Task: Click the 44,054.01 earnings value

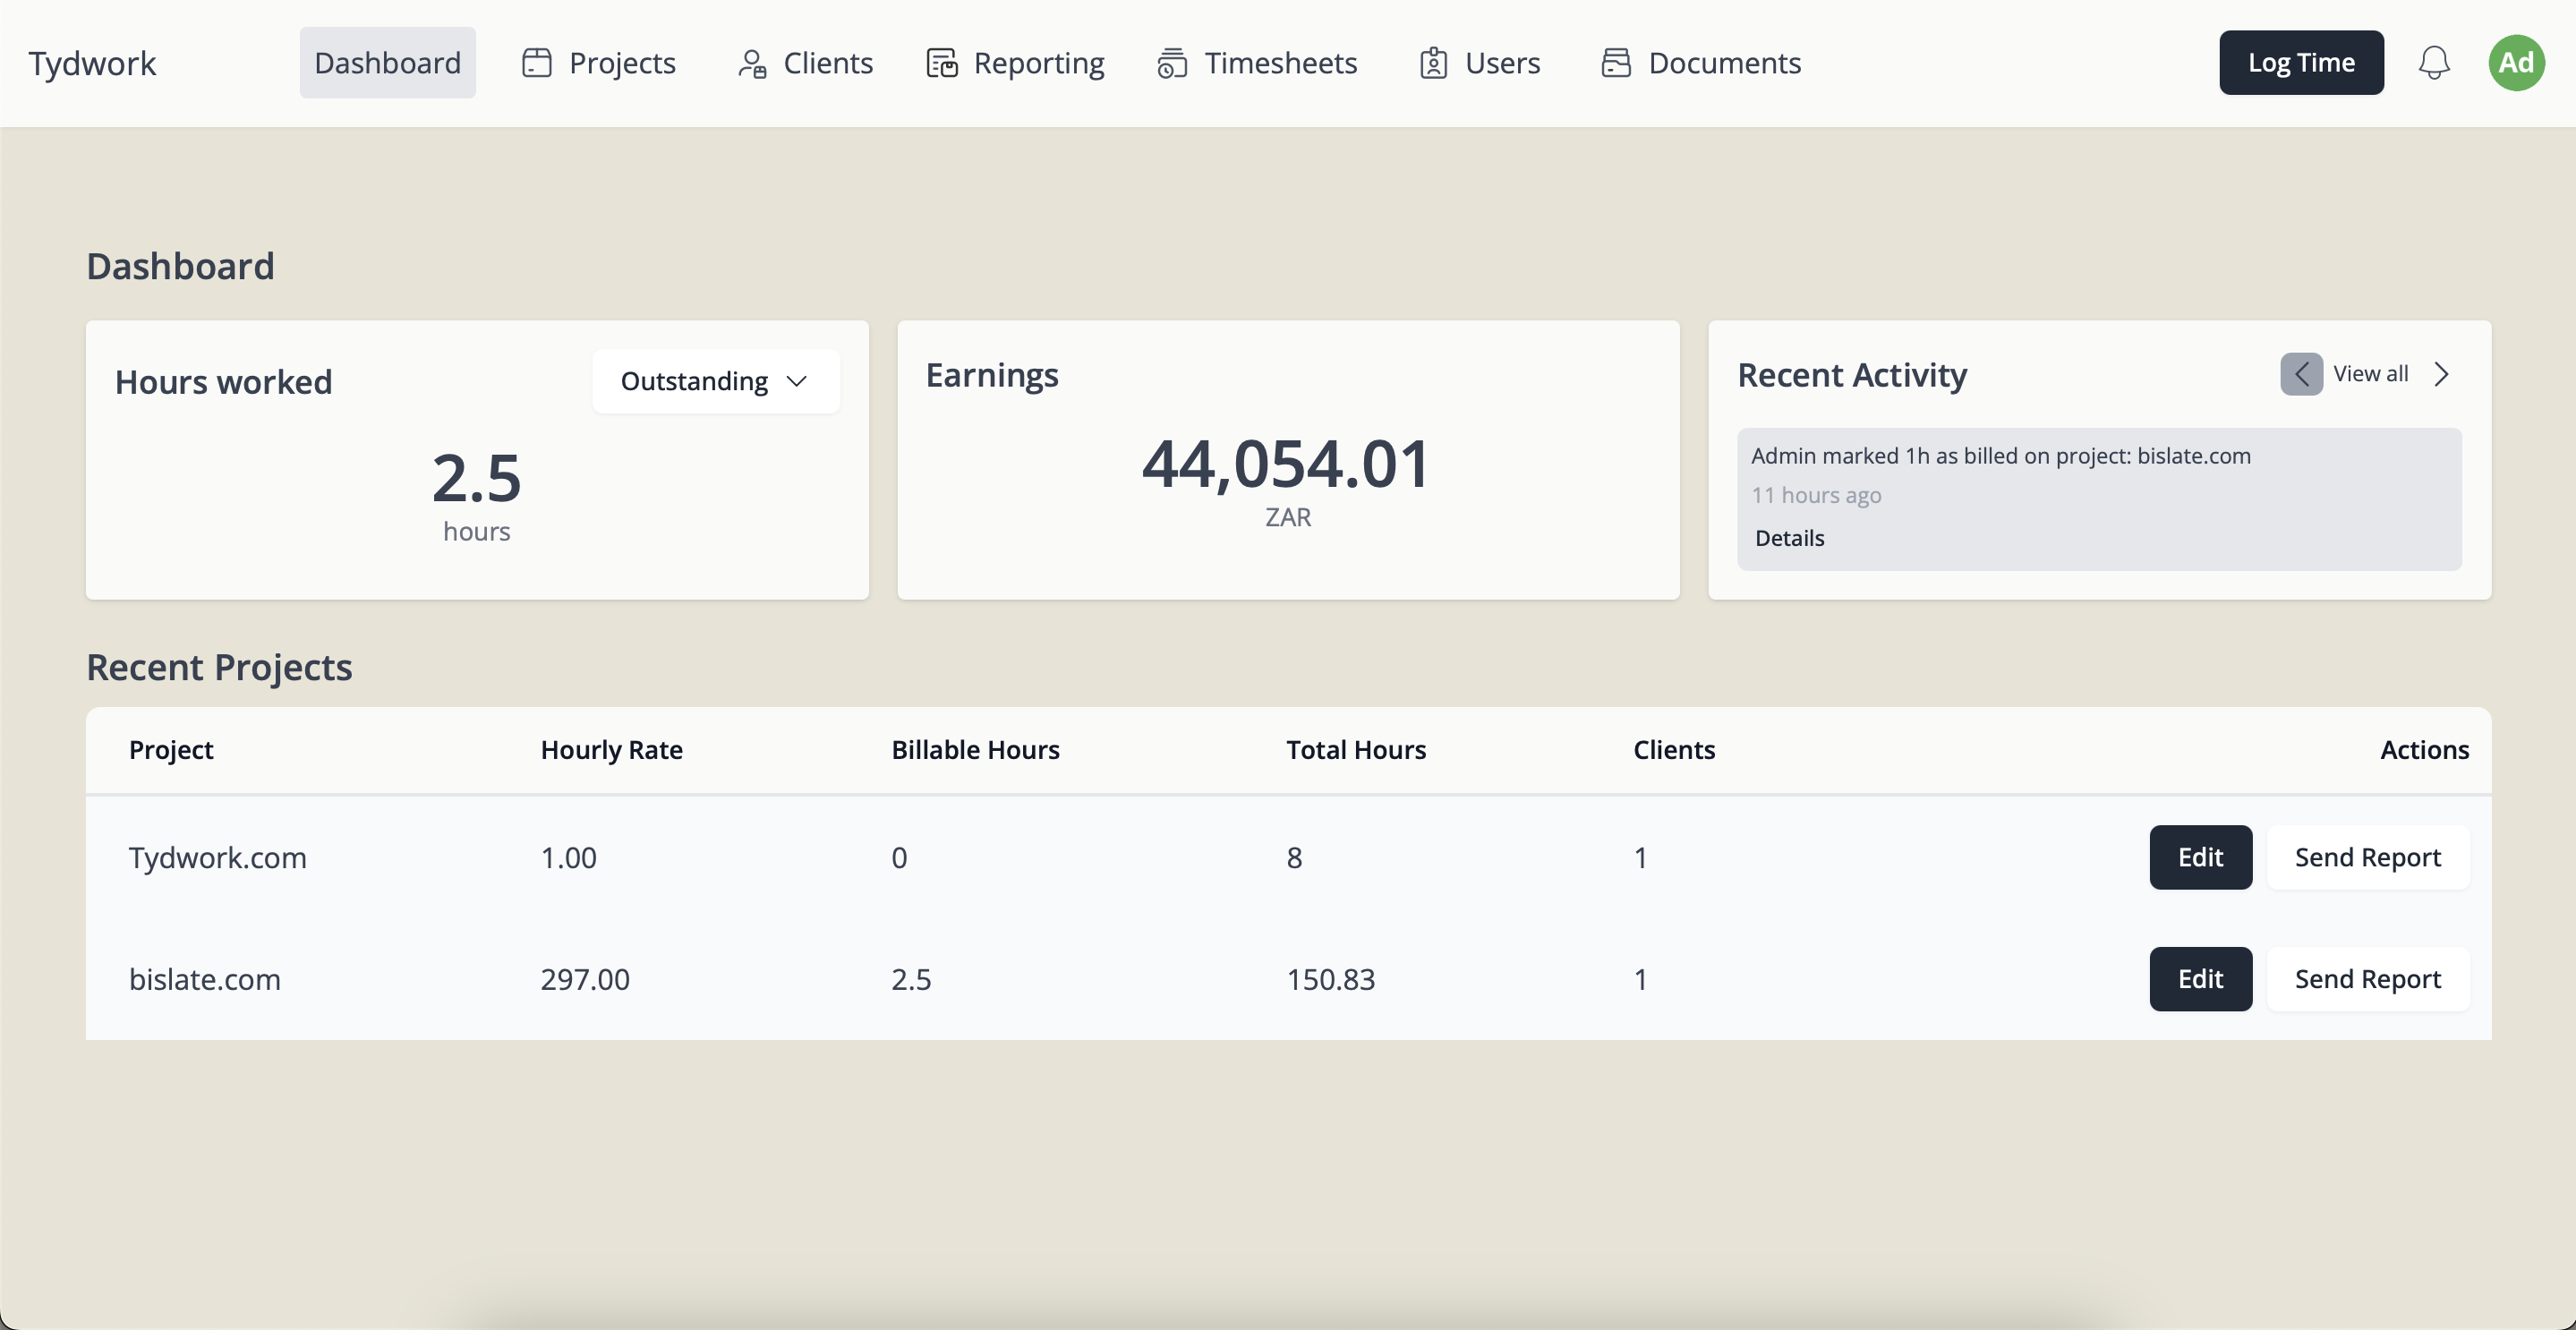Action: pos(1287,464)
